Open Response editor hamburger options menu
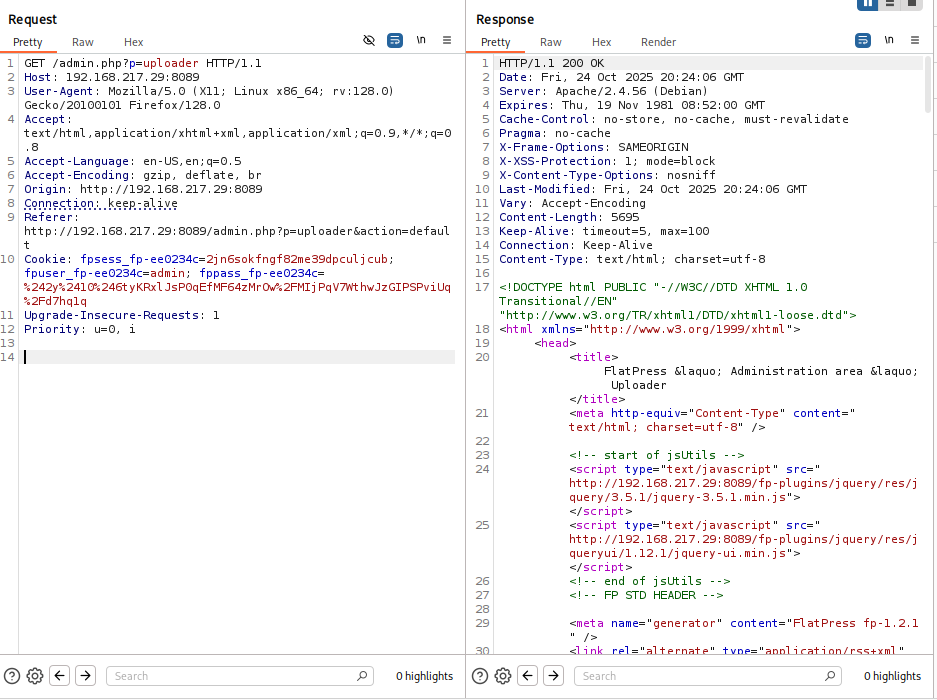Image resolution: width=937 pixels, height=700 pixels. [x=915, y=41]
